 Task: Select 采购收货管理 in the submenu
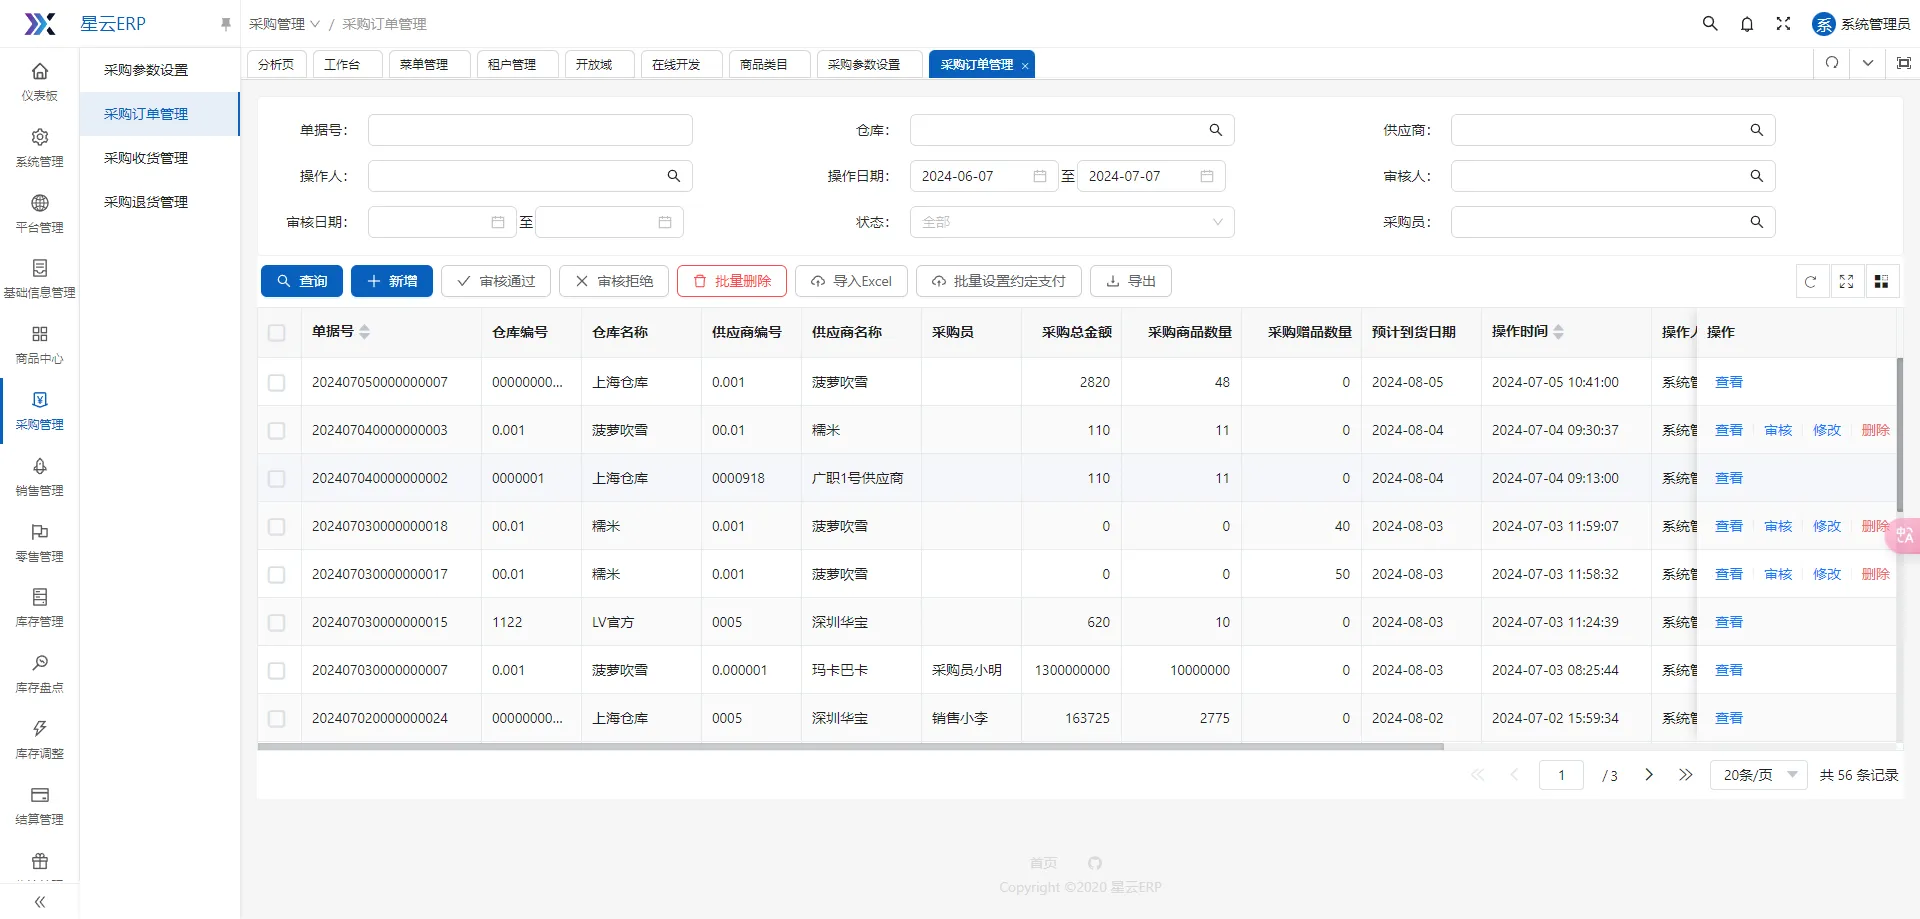(146, 158)
